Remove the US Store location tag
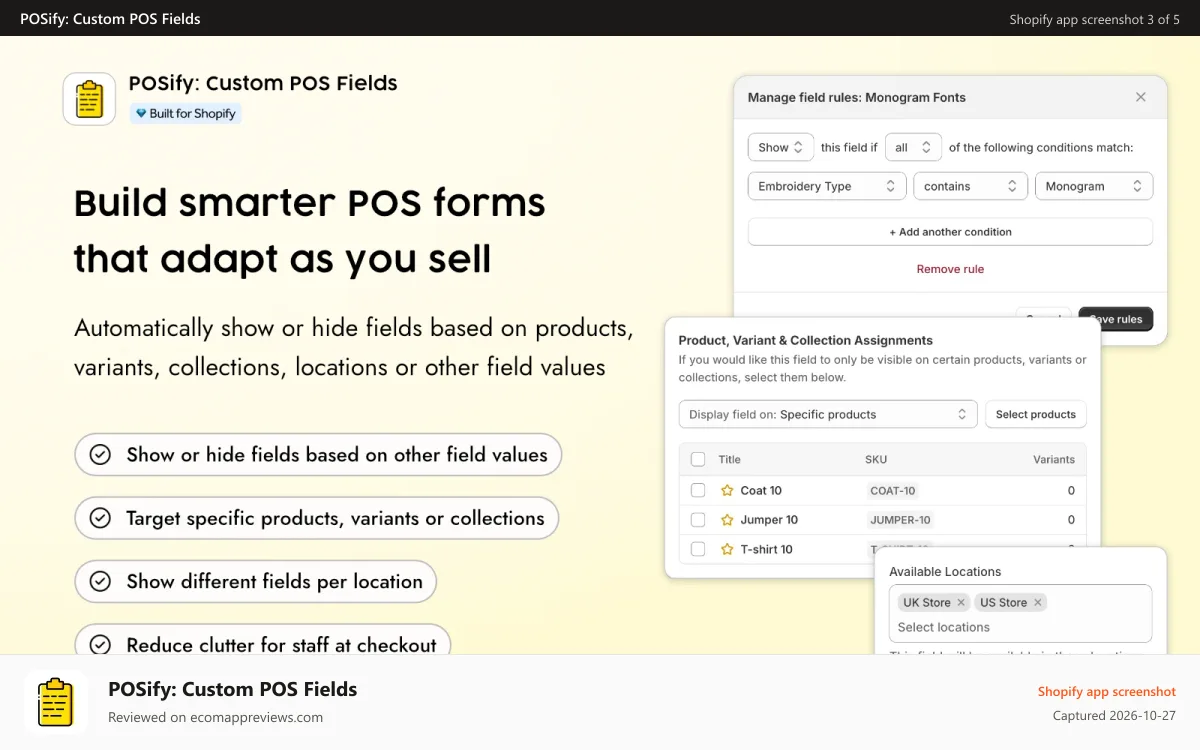 (1038, 602)
